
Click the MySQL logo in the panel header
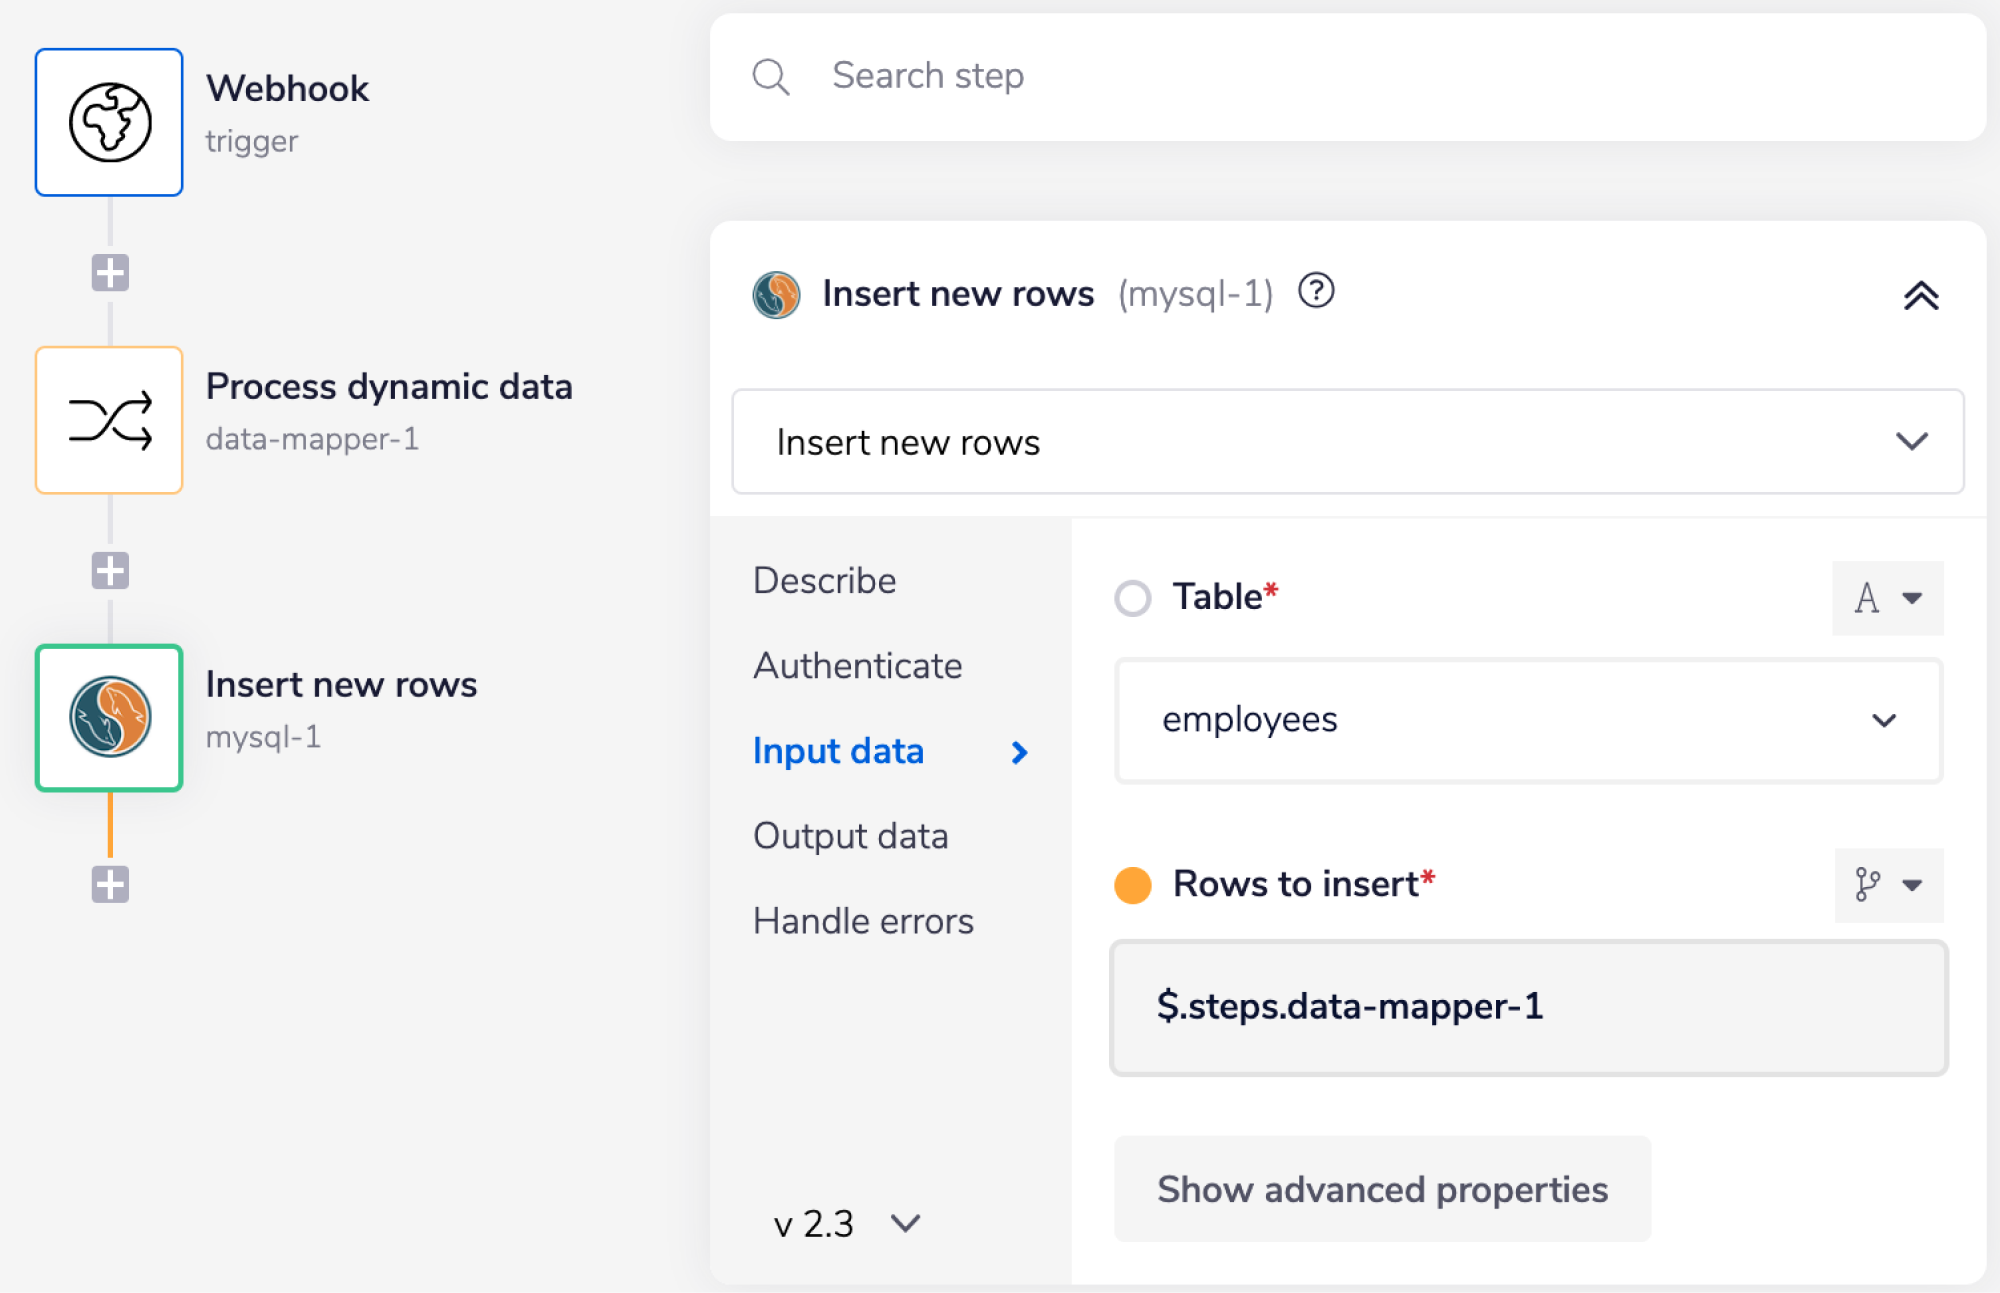(777, 293)
